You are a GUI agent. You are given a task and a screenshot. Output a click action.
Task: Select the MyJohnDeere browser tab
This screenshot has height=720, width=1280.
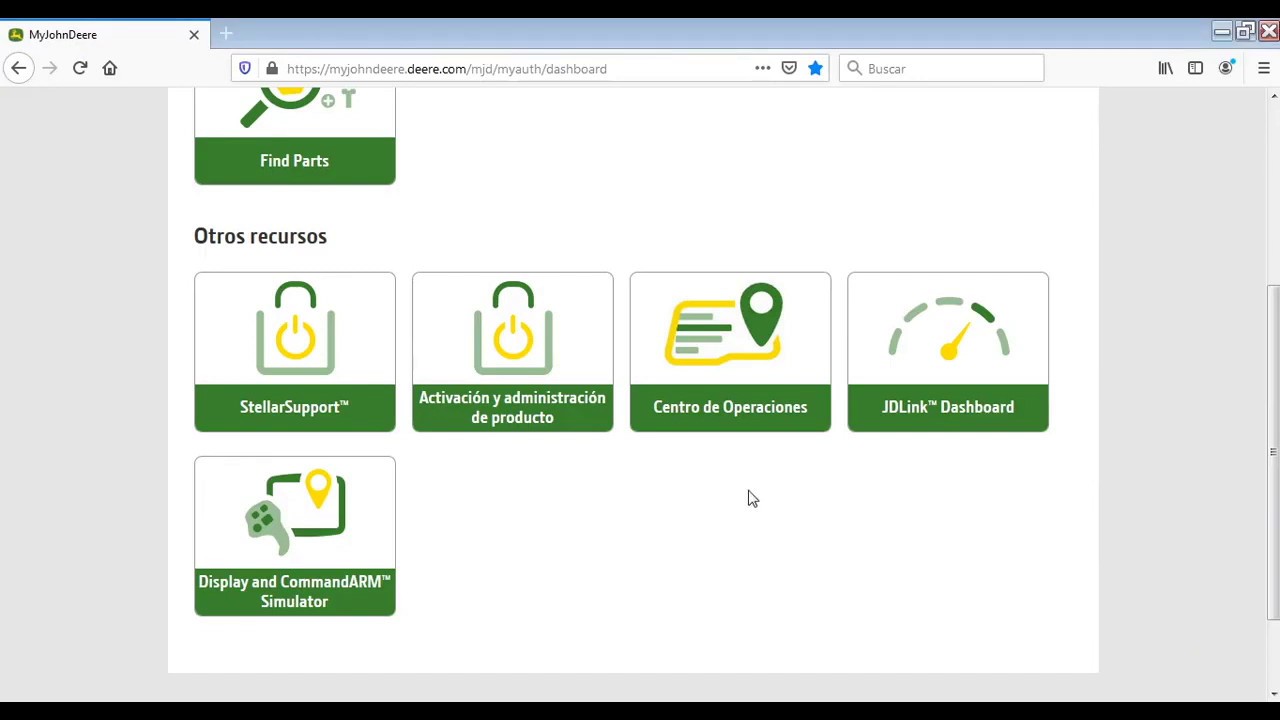(x=105, y=34)
